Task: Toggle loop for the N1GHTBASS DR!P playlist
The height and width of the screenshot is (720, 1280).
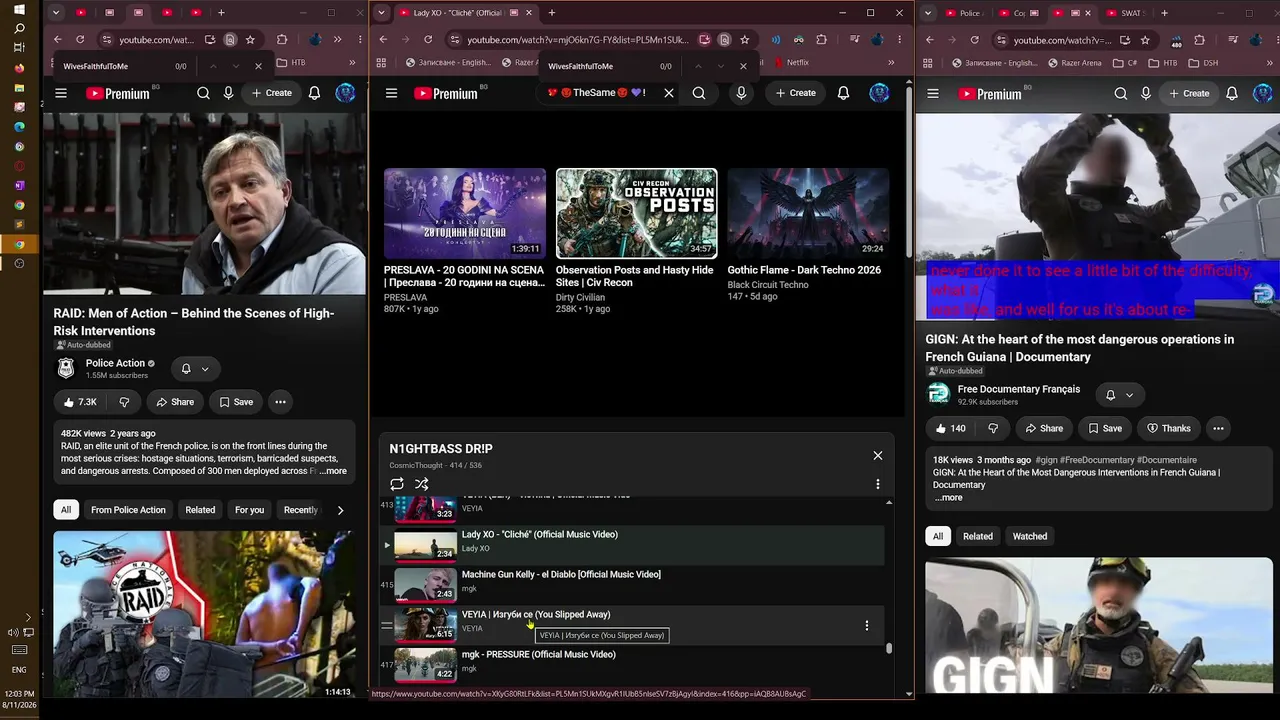Action: (397, 484)
